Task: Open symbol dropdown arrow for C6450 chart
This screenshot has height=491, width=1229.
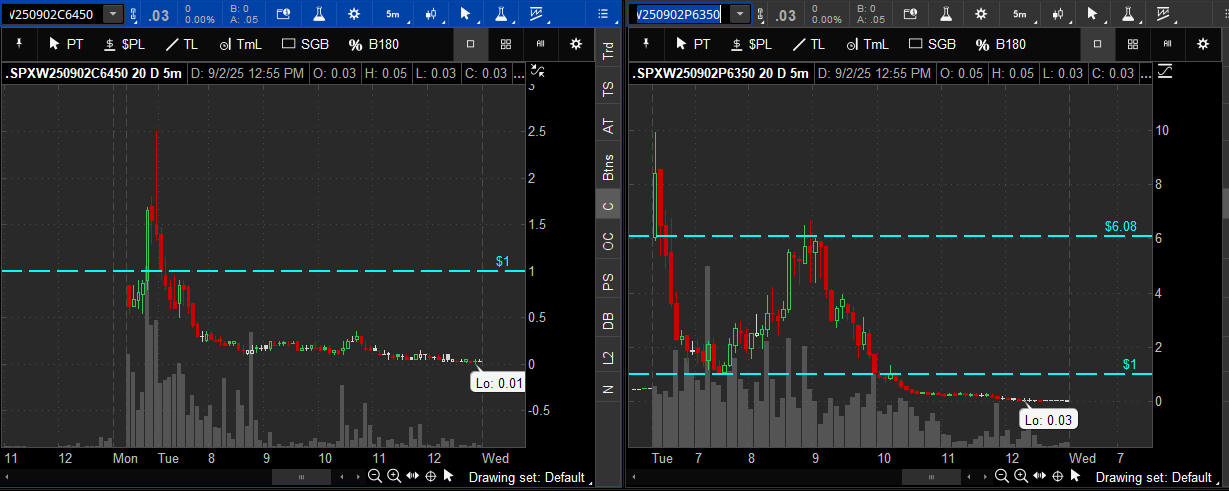Action: pos(113,14)
